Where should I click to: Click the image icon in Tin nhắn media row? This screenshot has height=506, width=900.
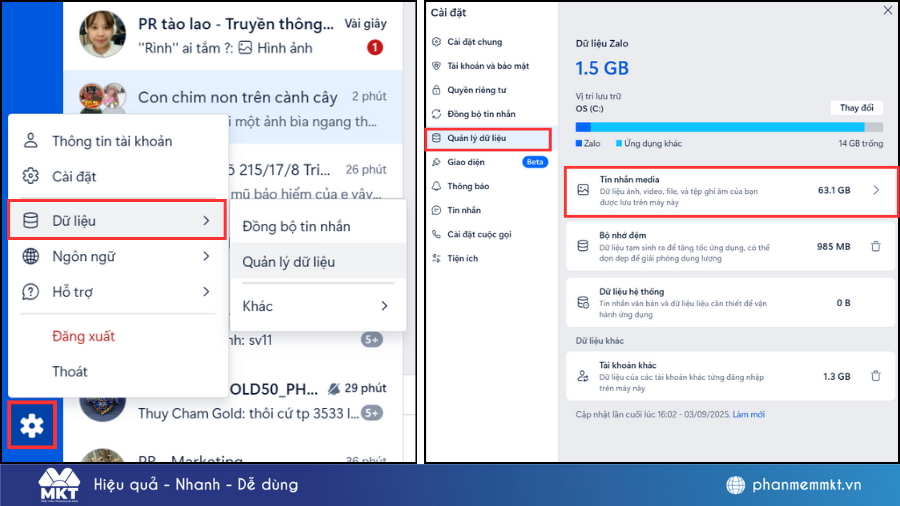pyautogui.click(x=583, y=190)
